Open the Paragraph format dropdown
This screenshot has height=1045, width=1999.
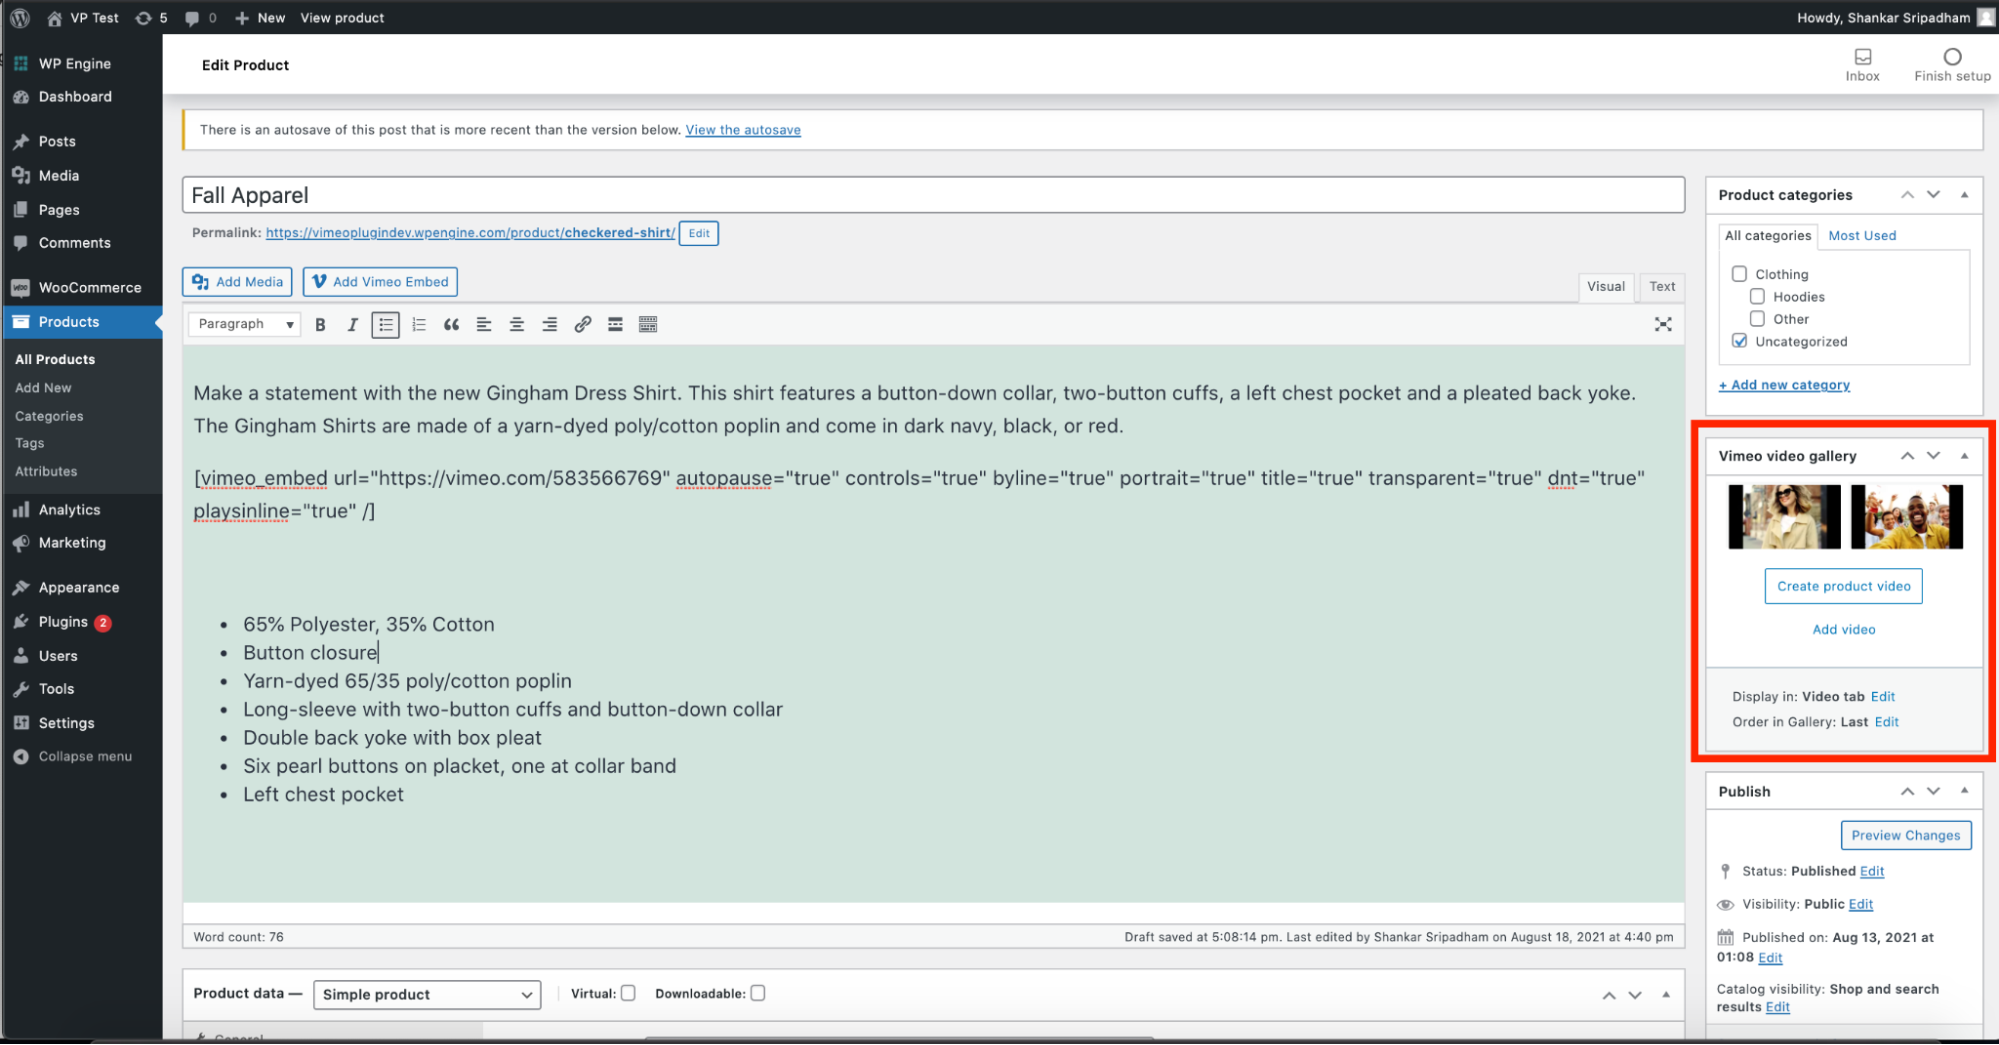click(x=245, y=324)
